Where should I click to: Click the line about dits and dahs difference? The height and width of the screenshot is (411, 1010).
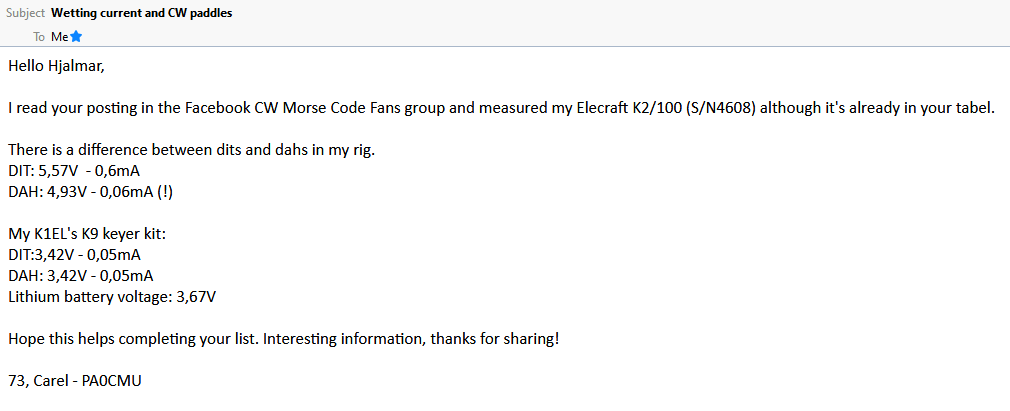tap(191, 150)
